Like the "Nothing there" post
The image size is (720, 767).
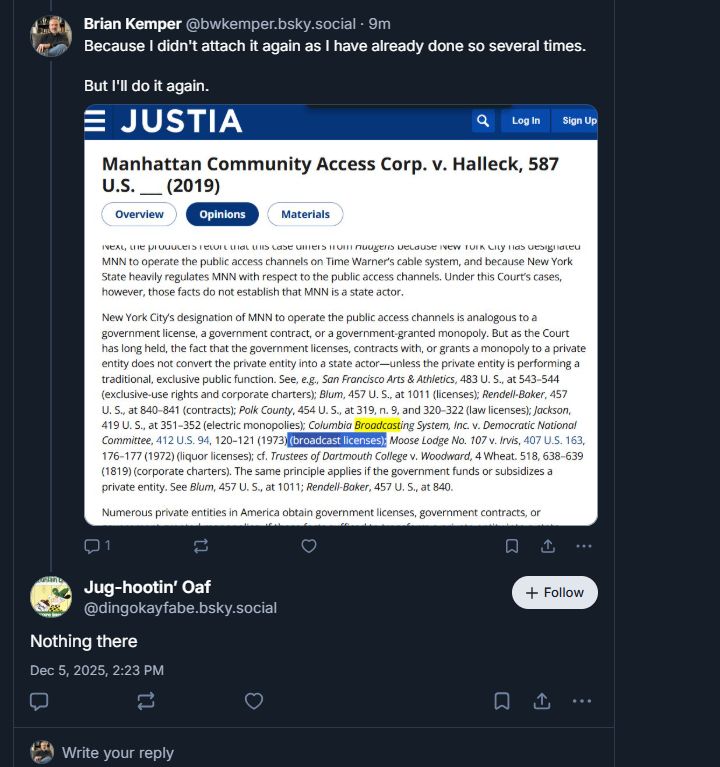click(254, 701)
